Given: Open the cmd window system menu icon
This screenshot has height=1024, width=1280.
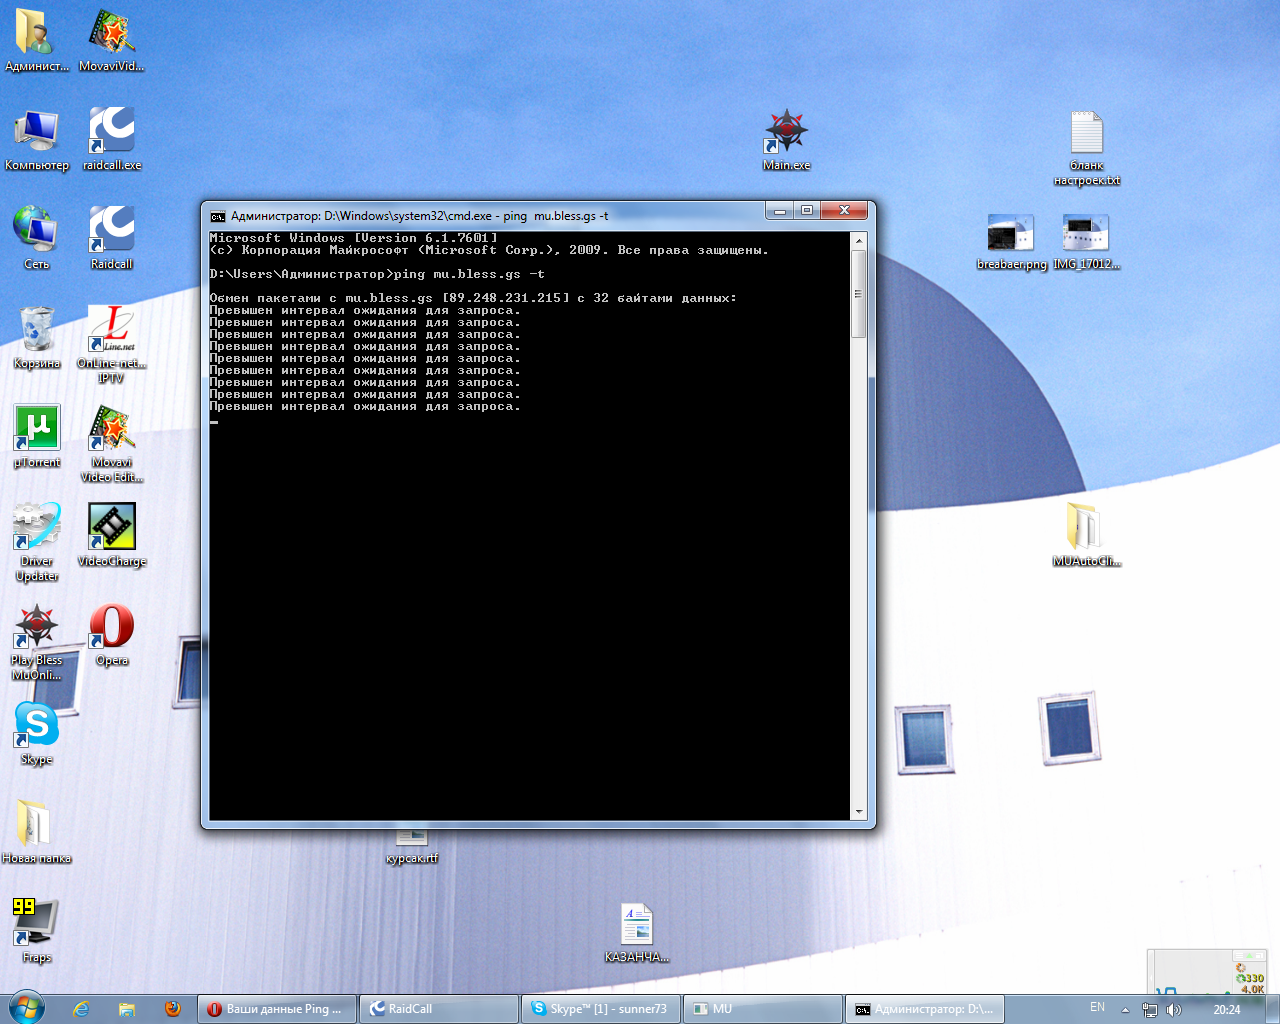Looking at the screenshot, I should tap(218, 216).
